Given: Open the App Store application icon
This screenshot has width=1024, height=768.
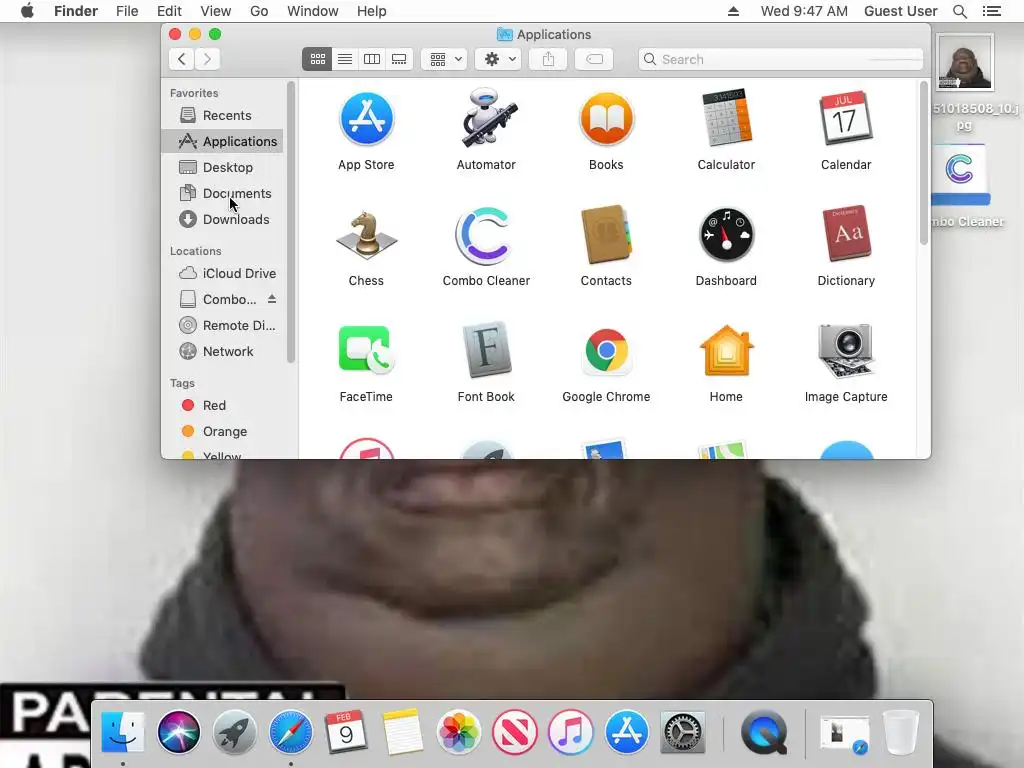Looking at the screenshot, I should point(366,119).
